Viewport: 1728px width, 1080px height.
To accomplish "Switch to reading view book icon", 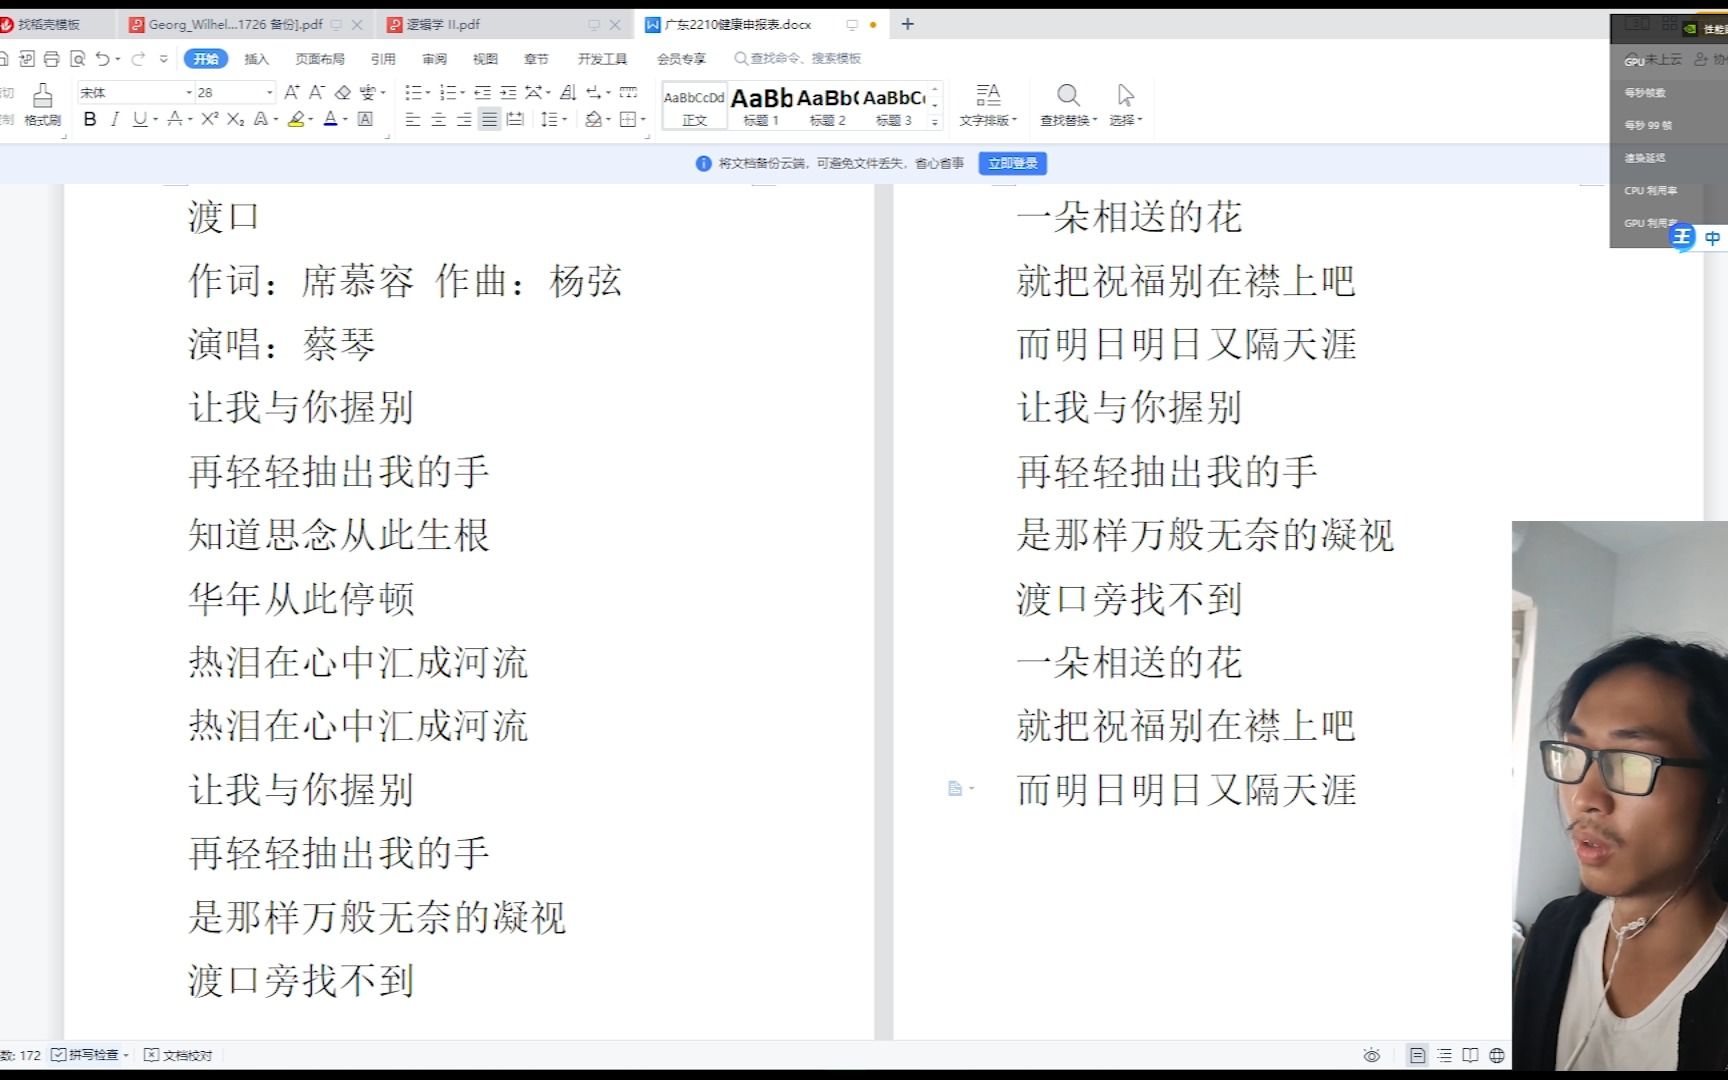I will (x=1470, y=1055).
